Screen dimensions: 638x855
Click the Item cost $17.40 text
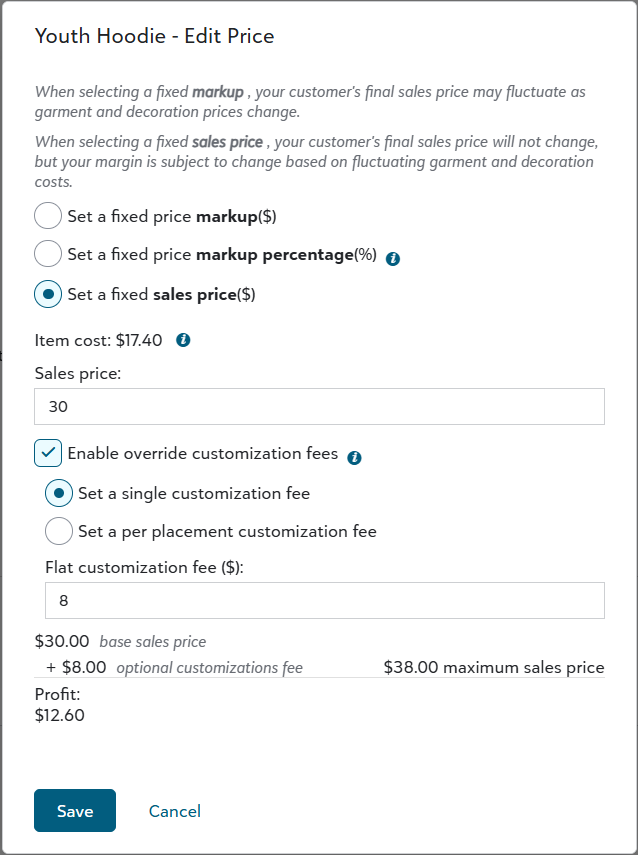(100, 340)
